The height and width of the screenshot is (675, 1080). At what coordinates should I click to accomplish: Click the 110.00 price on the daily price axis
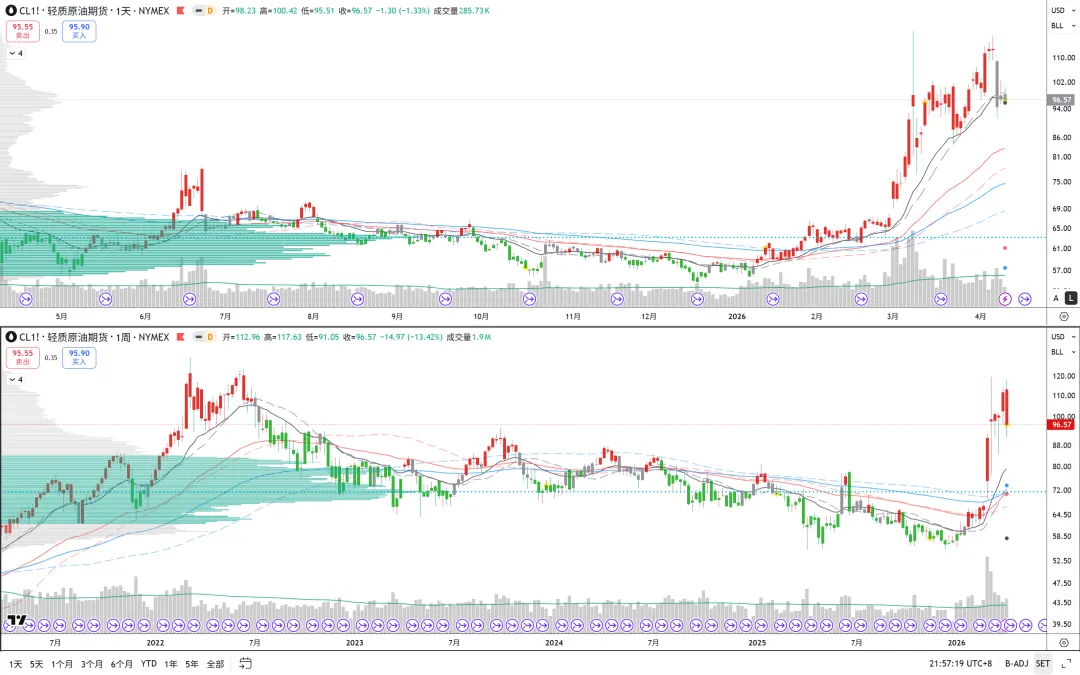(1063, 58)
